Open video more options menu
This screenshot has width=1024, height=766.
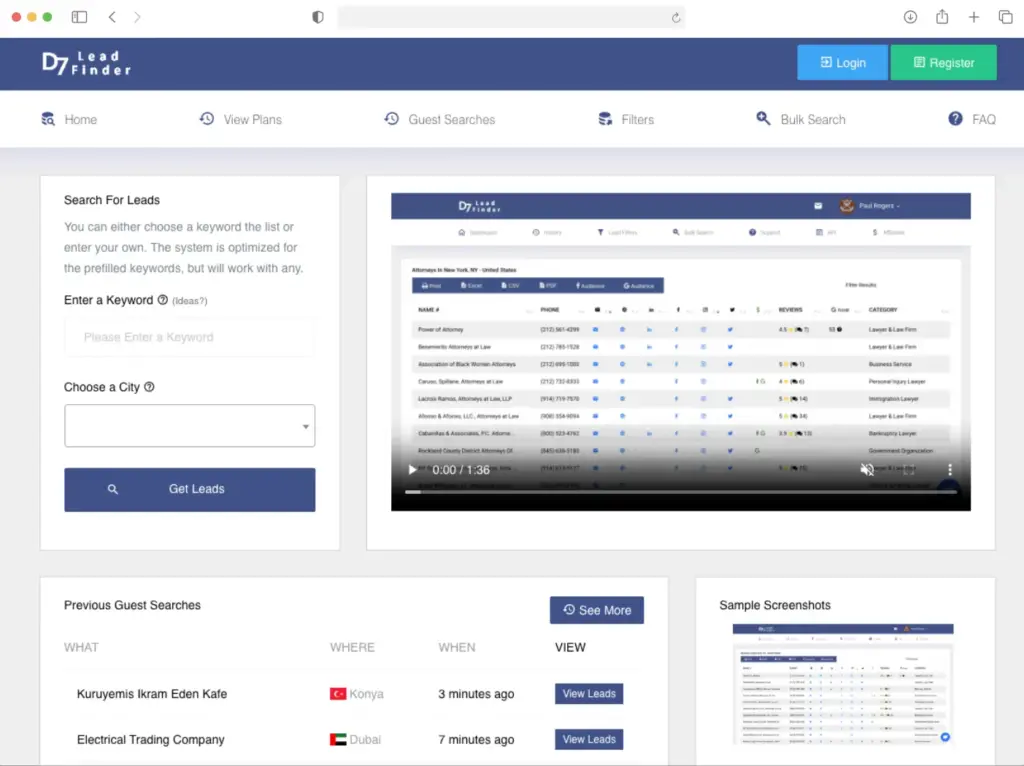pos(949,470)
